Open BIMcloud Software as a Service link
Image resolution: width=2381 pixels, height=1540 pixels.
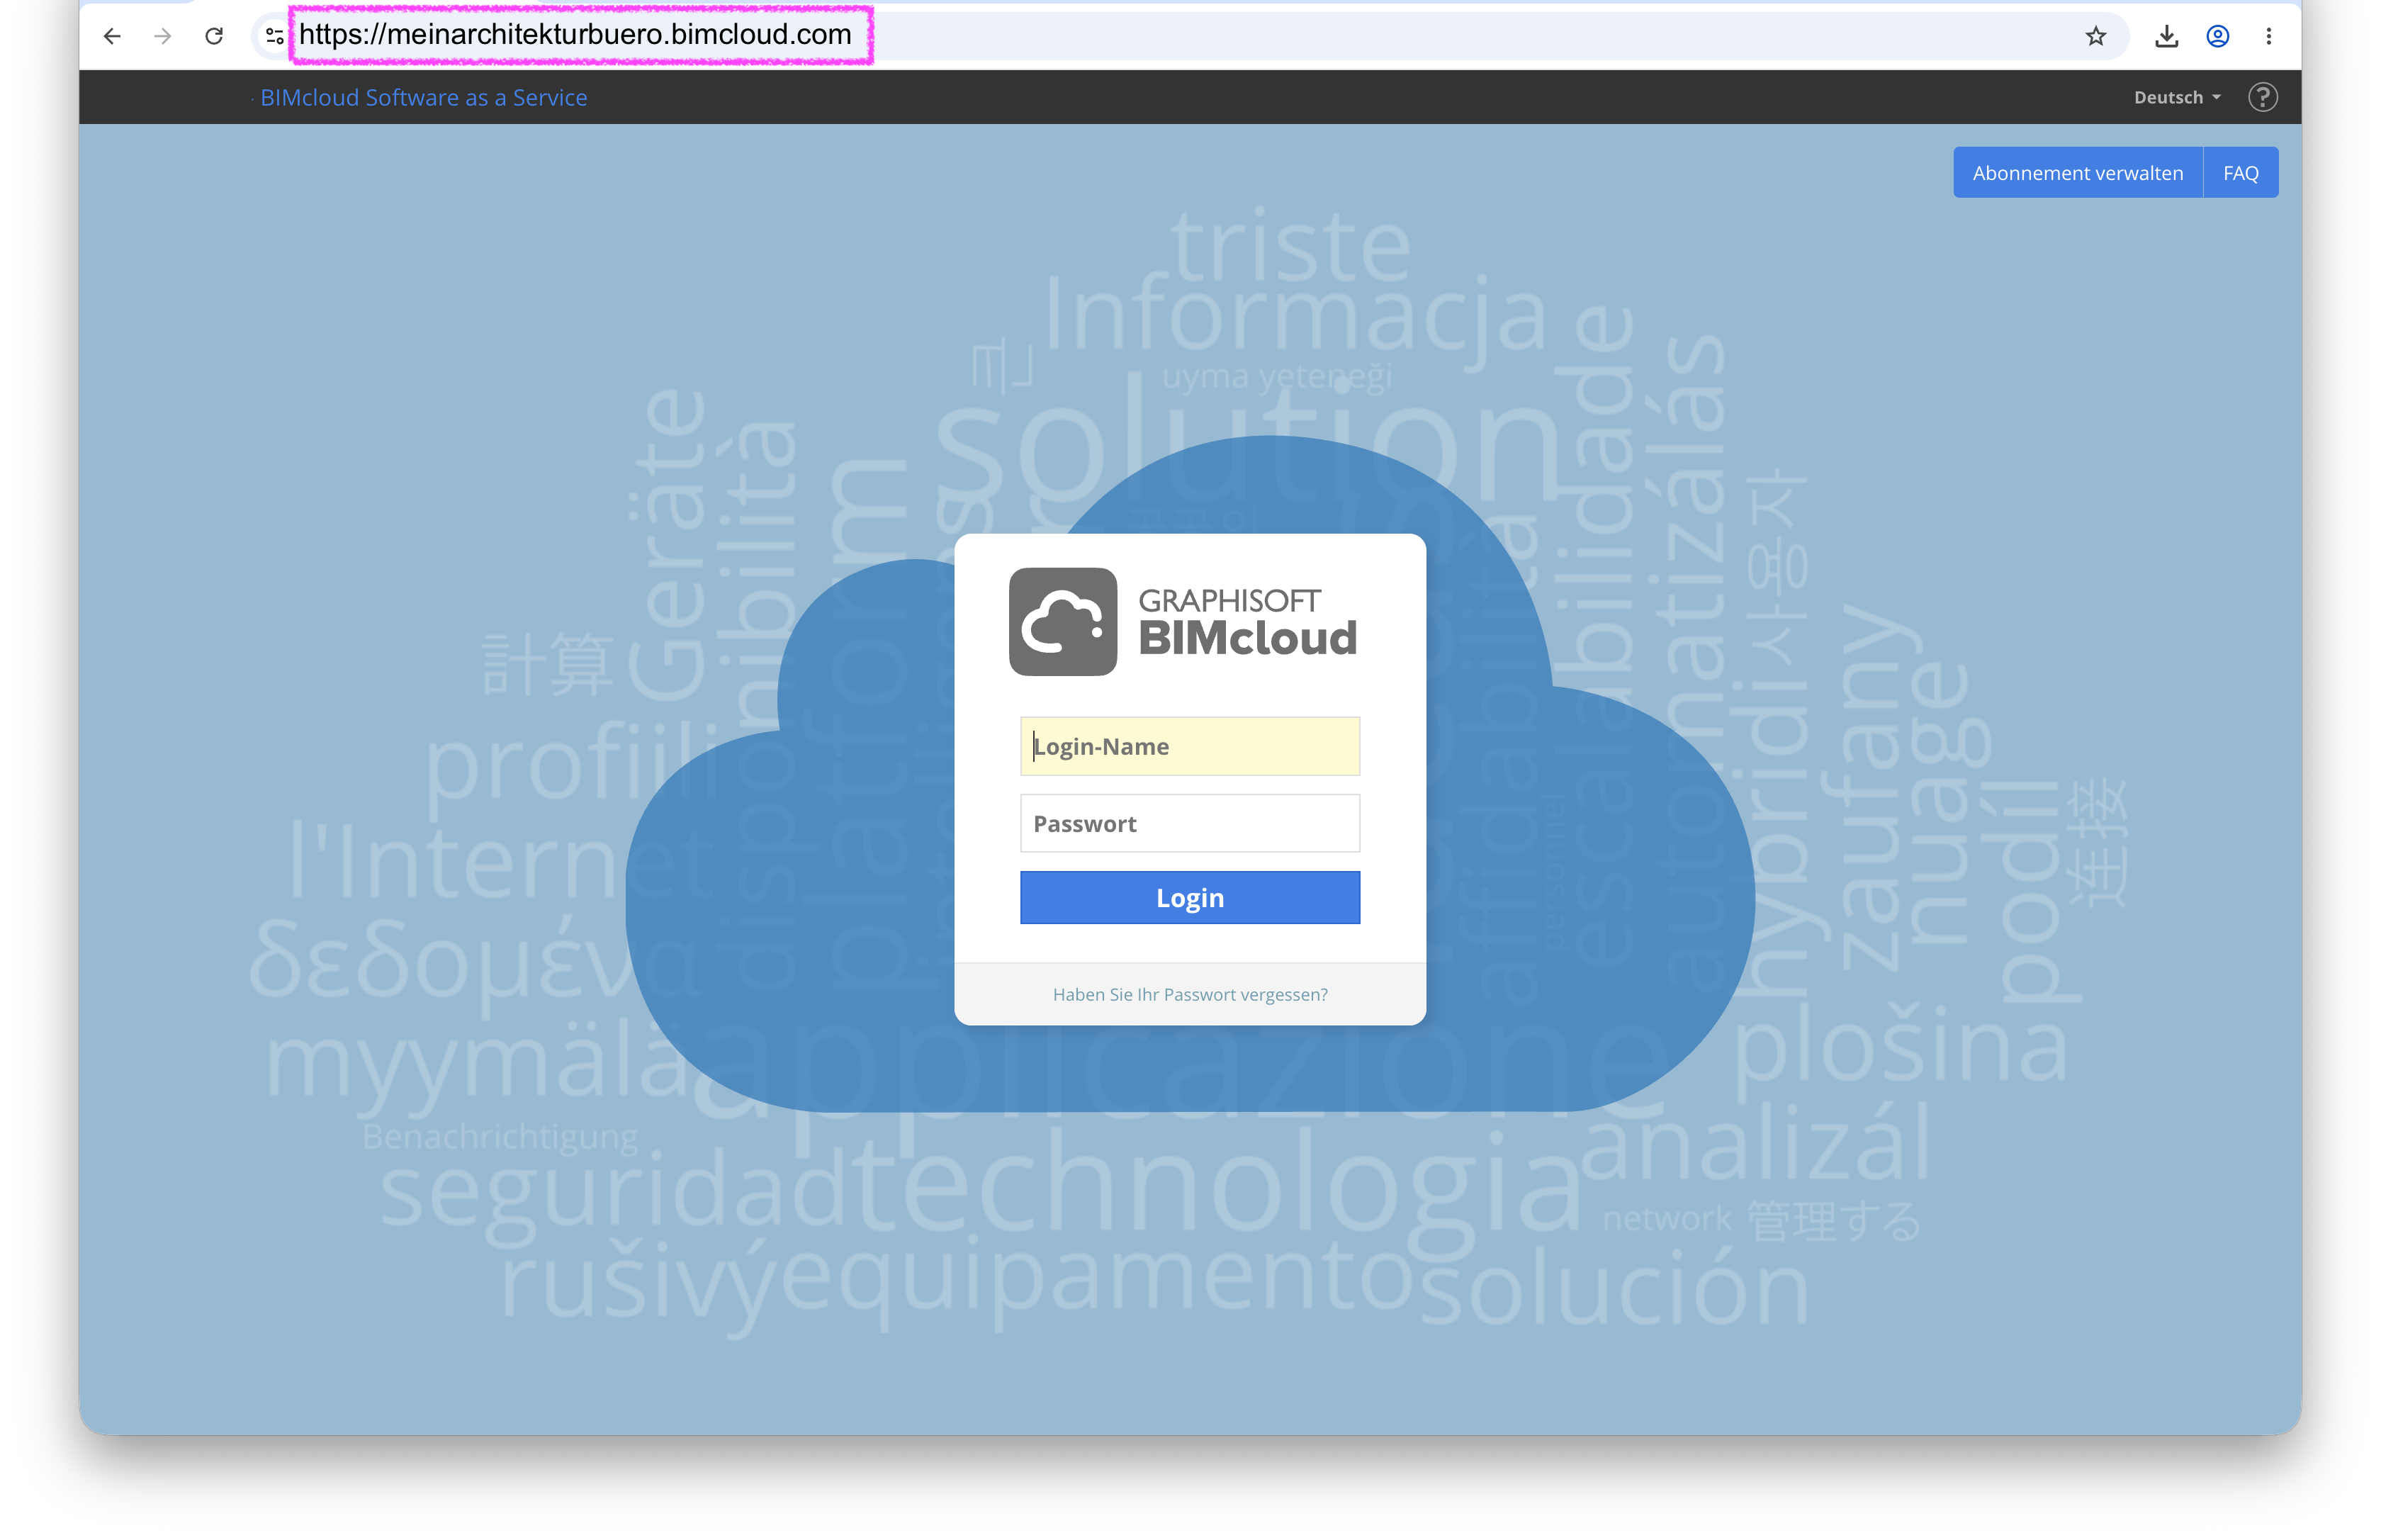pyautogui.click(x=424, y=97)
